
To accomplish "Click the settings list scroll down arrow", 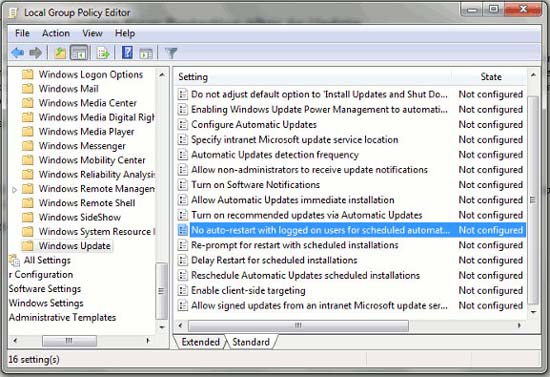I will [533, 312].
